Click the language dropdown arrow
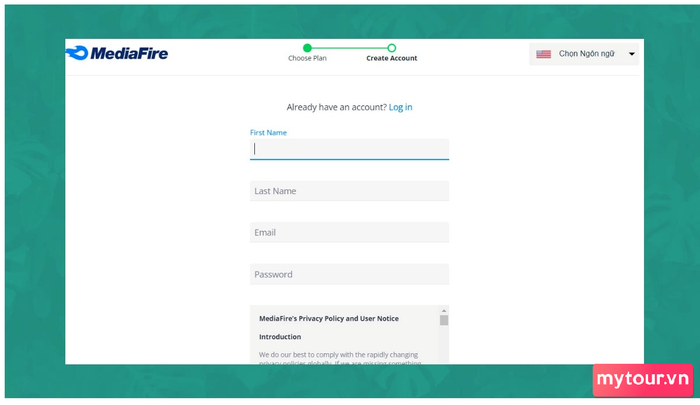 tap(632, 54)
